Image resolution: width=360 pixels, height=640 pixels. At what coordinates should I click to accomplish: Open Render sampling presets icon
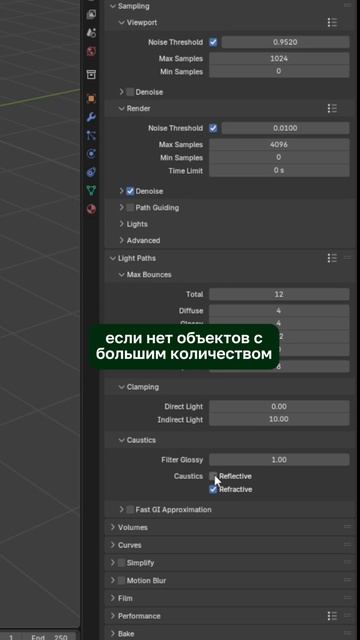[332, 108]
